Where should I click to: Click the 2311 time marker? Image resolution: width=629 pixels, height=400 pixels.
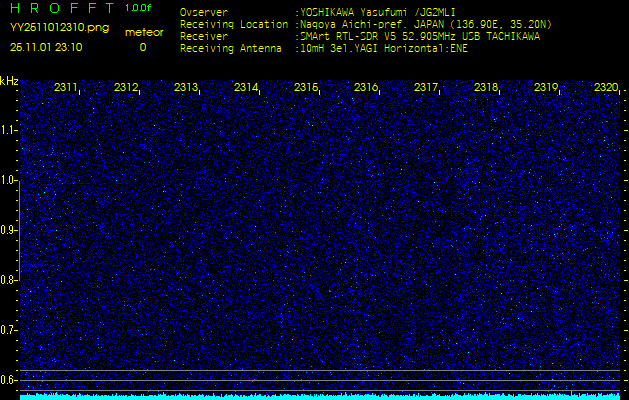(66, 88)
